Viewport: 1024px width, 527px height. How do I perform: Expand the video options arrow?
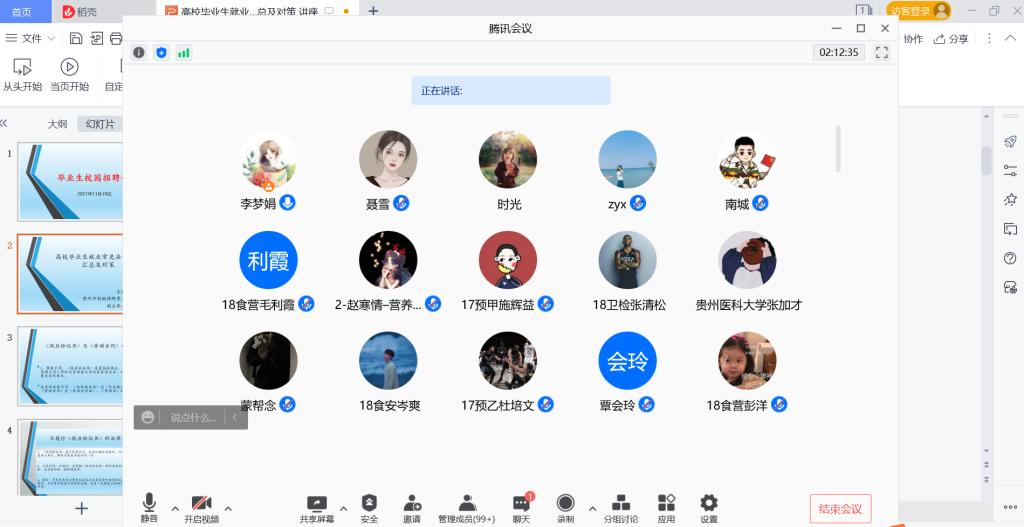pyautogui.click(x=228, y=509)
